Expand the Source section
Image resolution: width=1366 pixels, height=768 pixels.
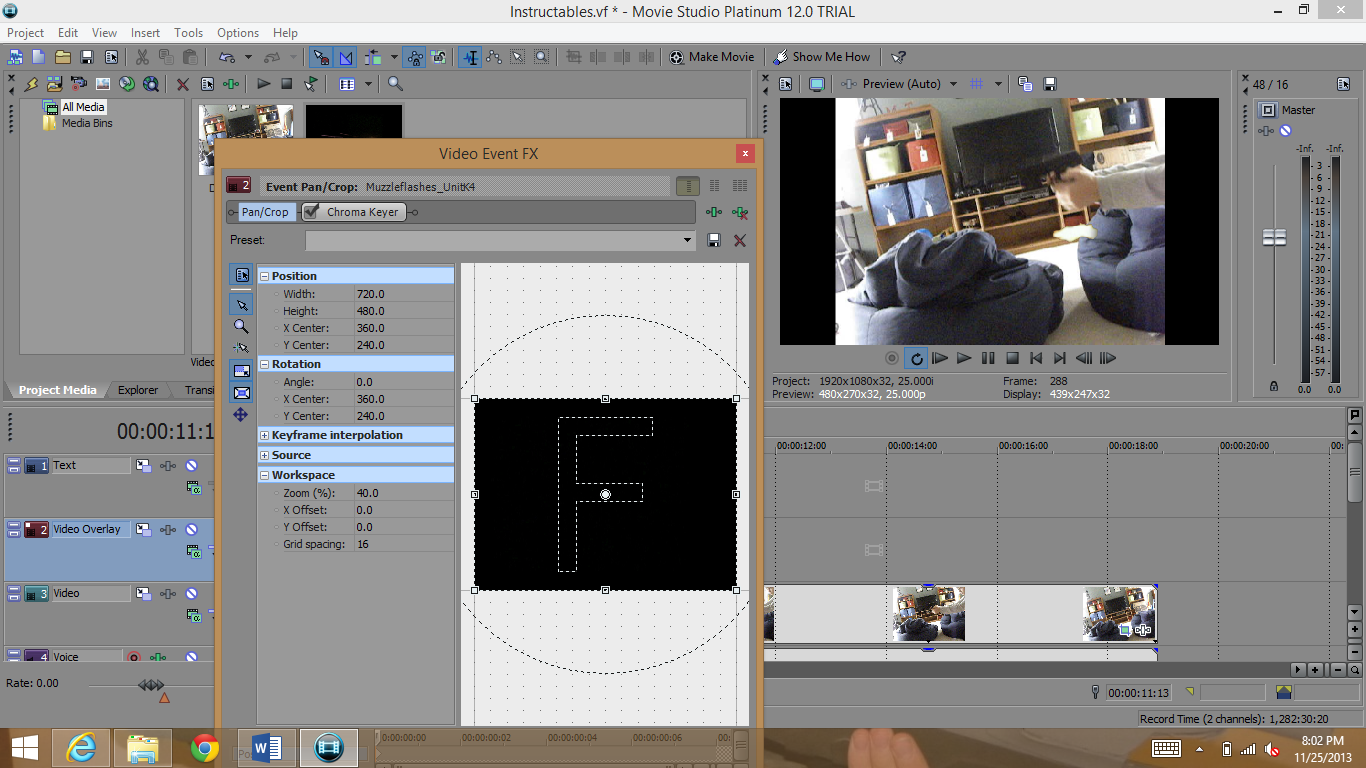click(x=265, y=455)
